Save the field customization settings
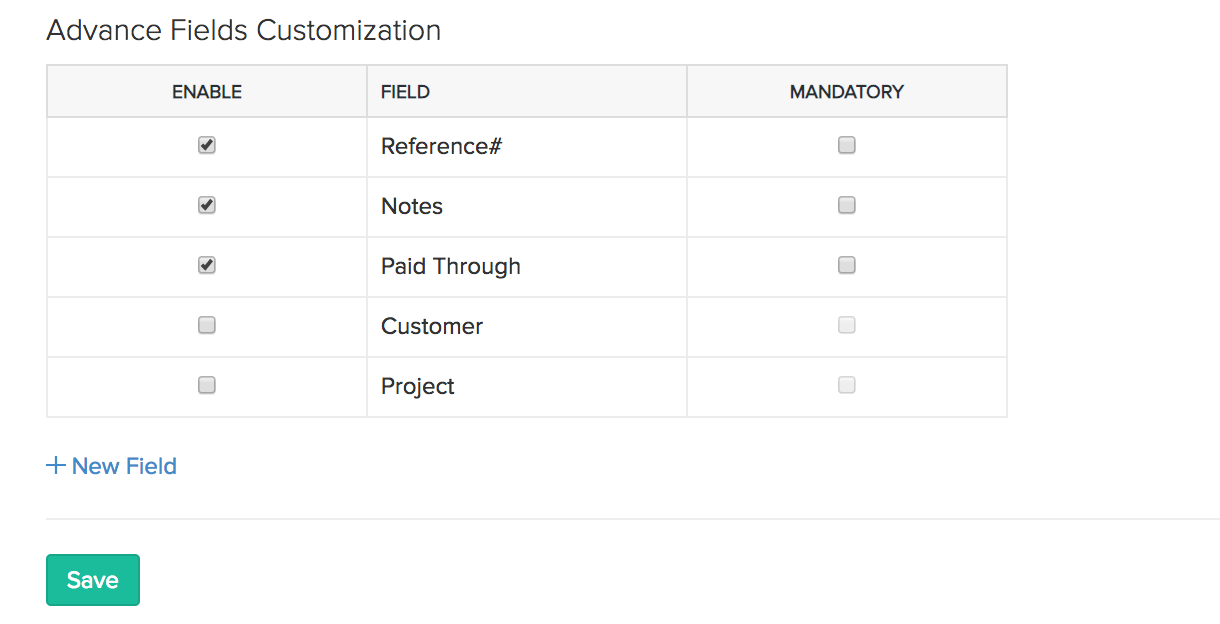 (93, 580)
